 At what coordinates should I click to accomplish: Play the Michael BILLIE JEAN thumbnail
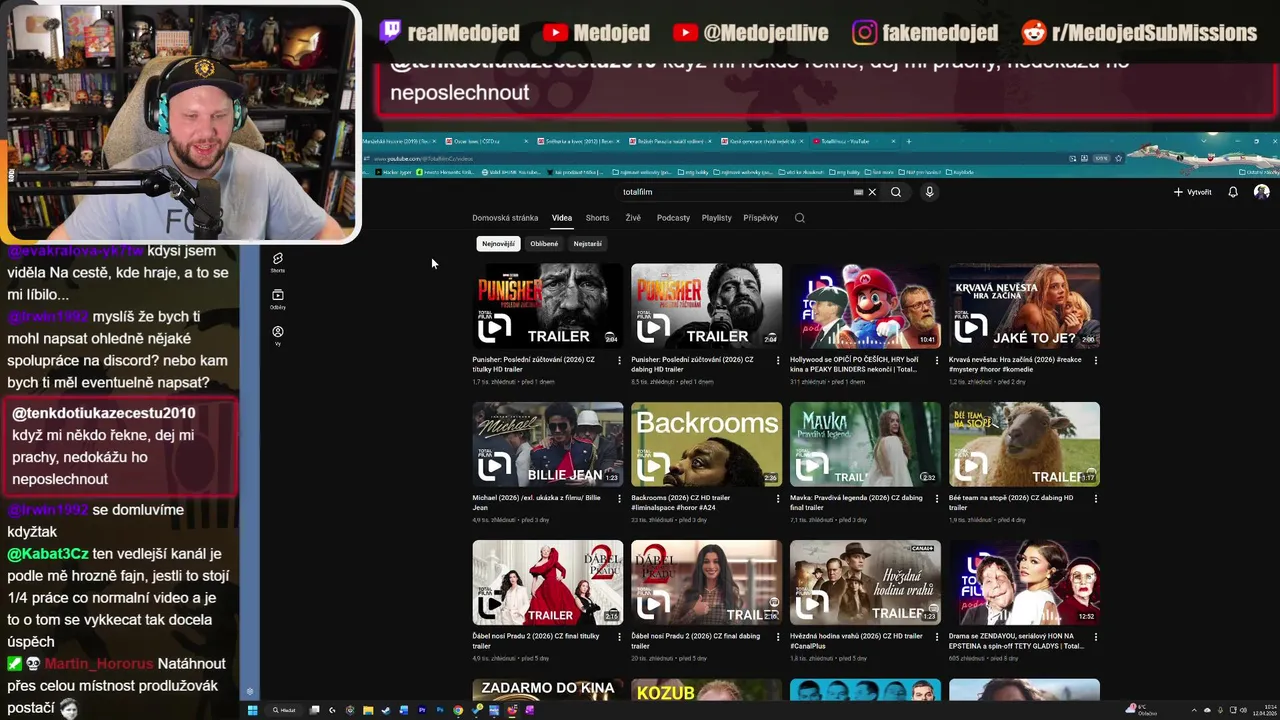point(548,445)
